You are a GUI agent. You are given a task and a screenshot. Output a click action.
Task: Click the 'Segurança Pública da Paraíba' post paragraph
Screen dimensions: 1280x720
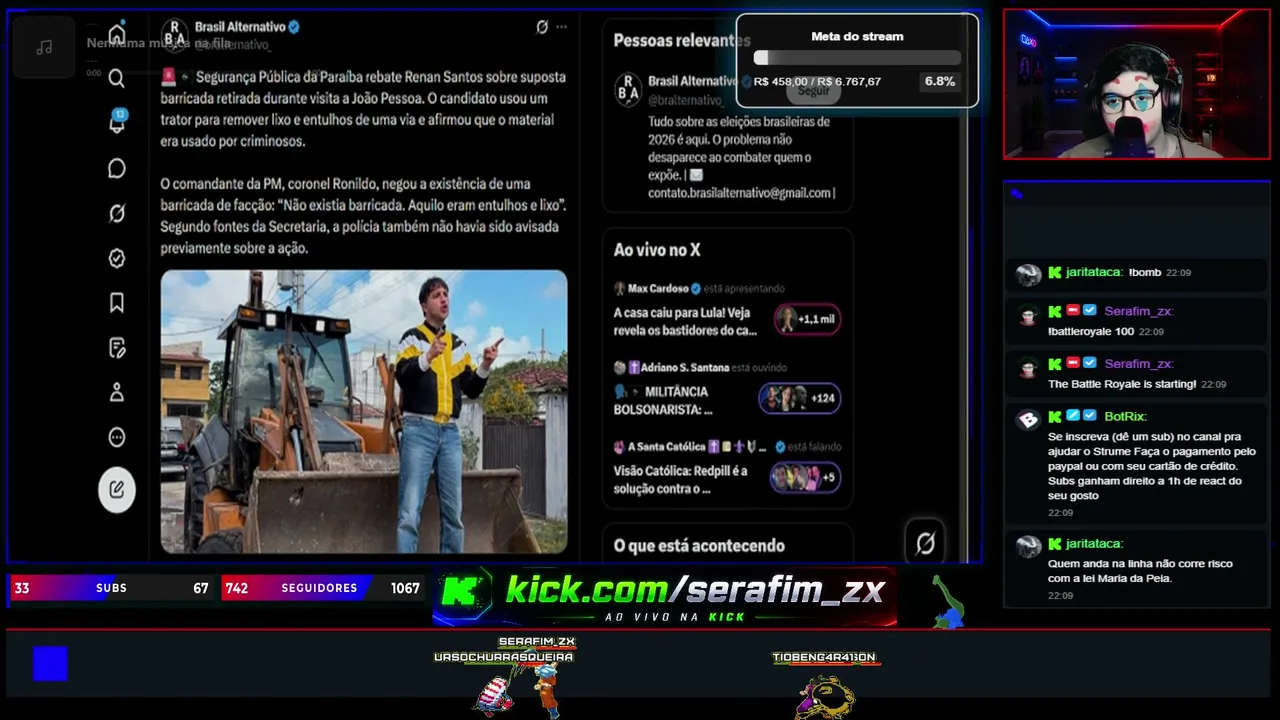point(363,109)
